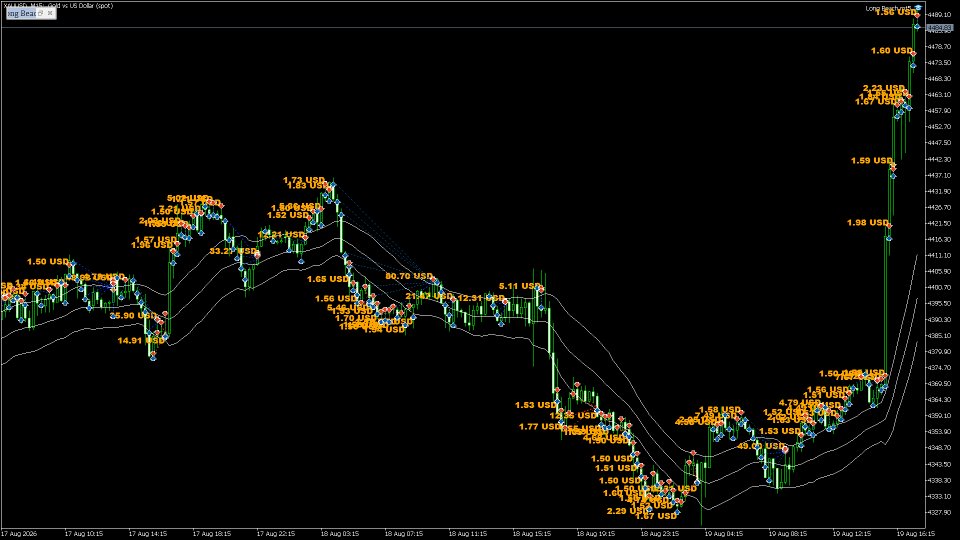Image resolution: width=960 pixels, height=540 pixels.
Task: Click the 1.58 USD profit label
Action: 719,410
